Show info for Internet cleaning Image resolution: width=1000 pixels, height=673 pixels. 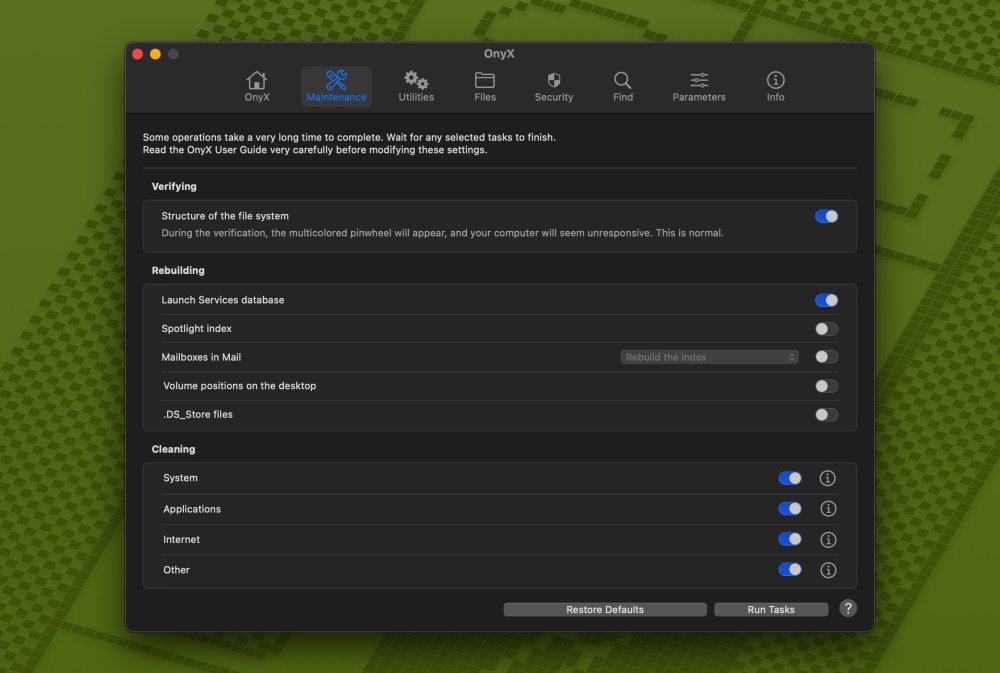click(x=828, y=540)
